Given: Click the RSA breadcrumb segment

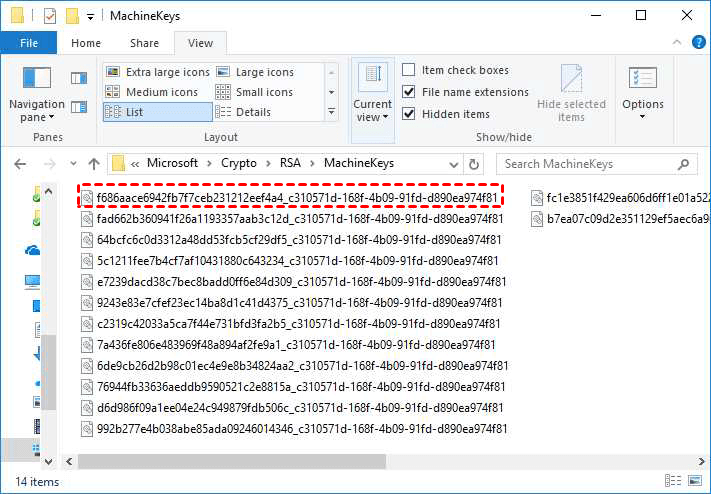Looking at the screenshot, I should click(290, 163).
